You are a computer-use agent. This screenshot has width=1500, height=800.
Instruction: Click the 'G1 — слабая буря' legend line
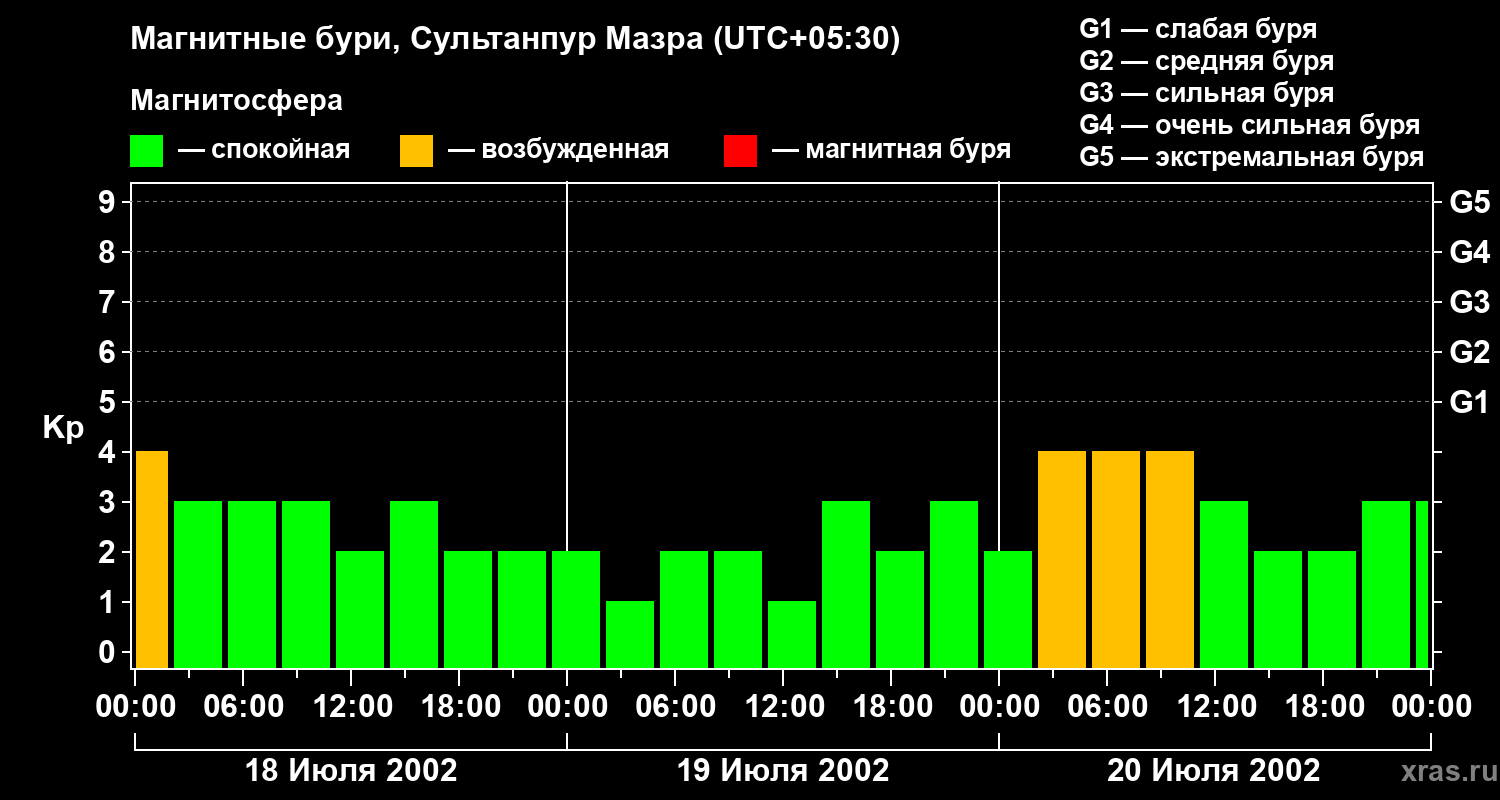click(1198, 29)
